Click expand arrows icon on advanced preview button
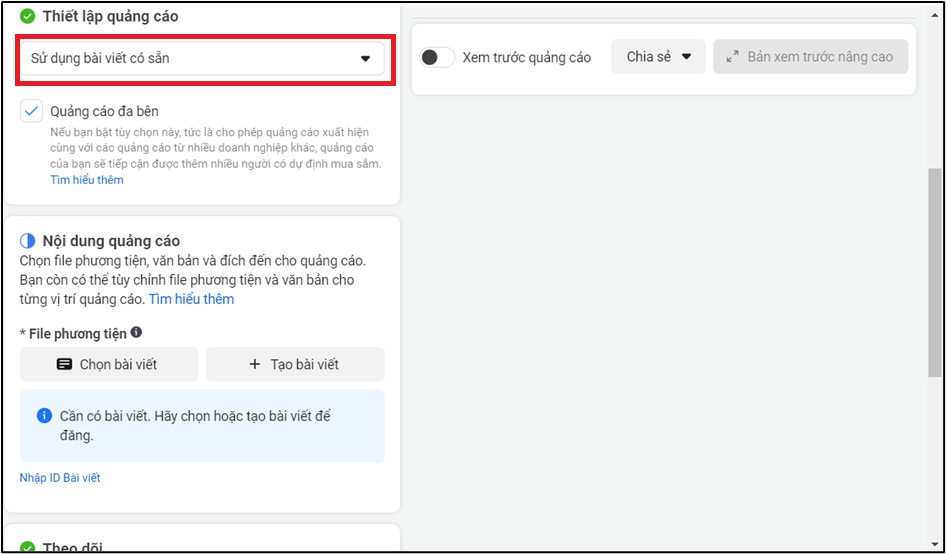 pyautogui.click(x=732, y=57)
